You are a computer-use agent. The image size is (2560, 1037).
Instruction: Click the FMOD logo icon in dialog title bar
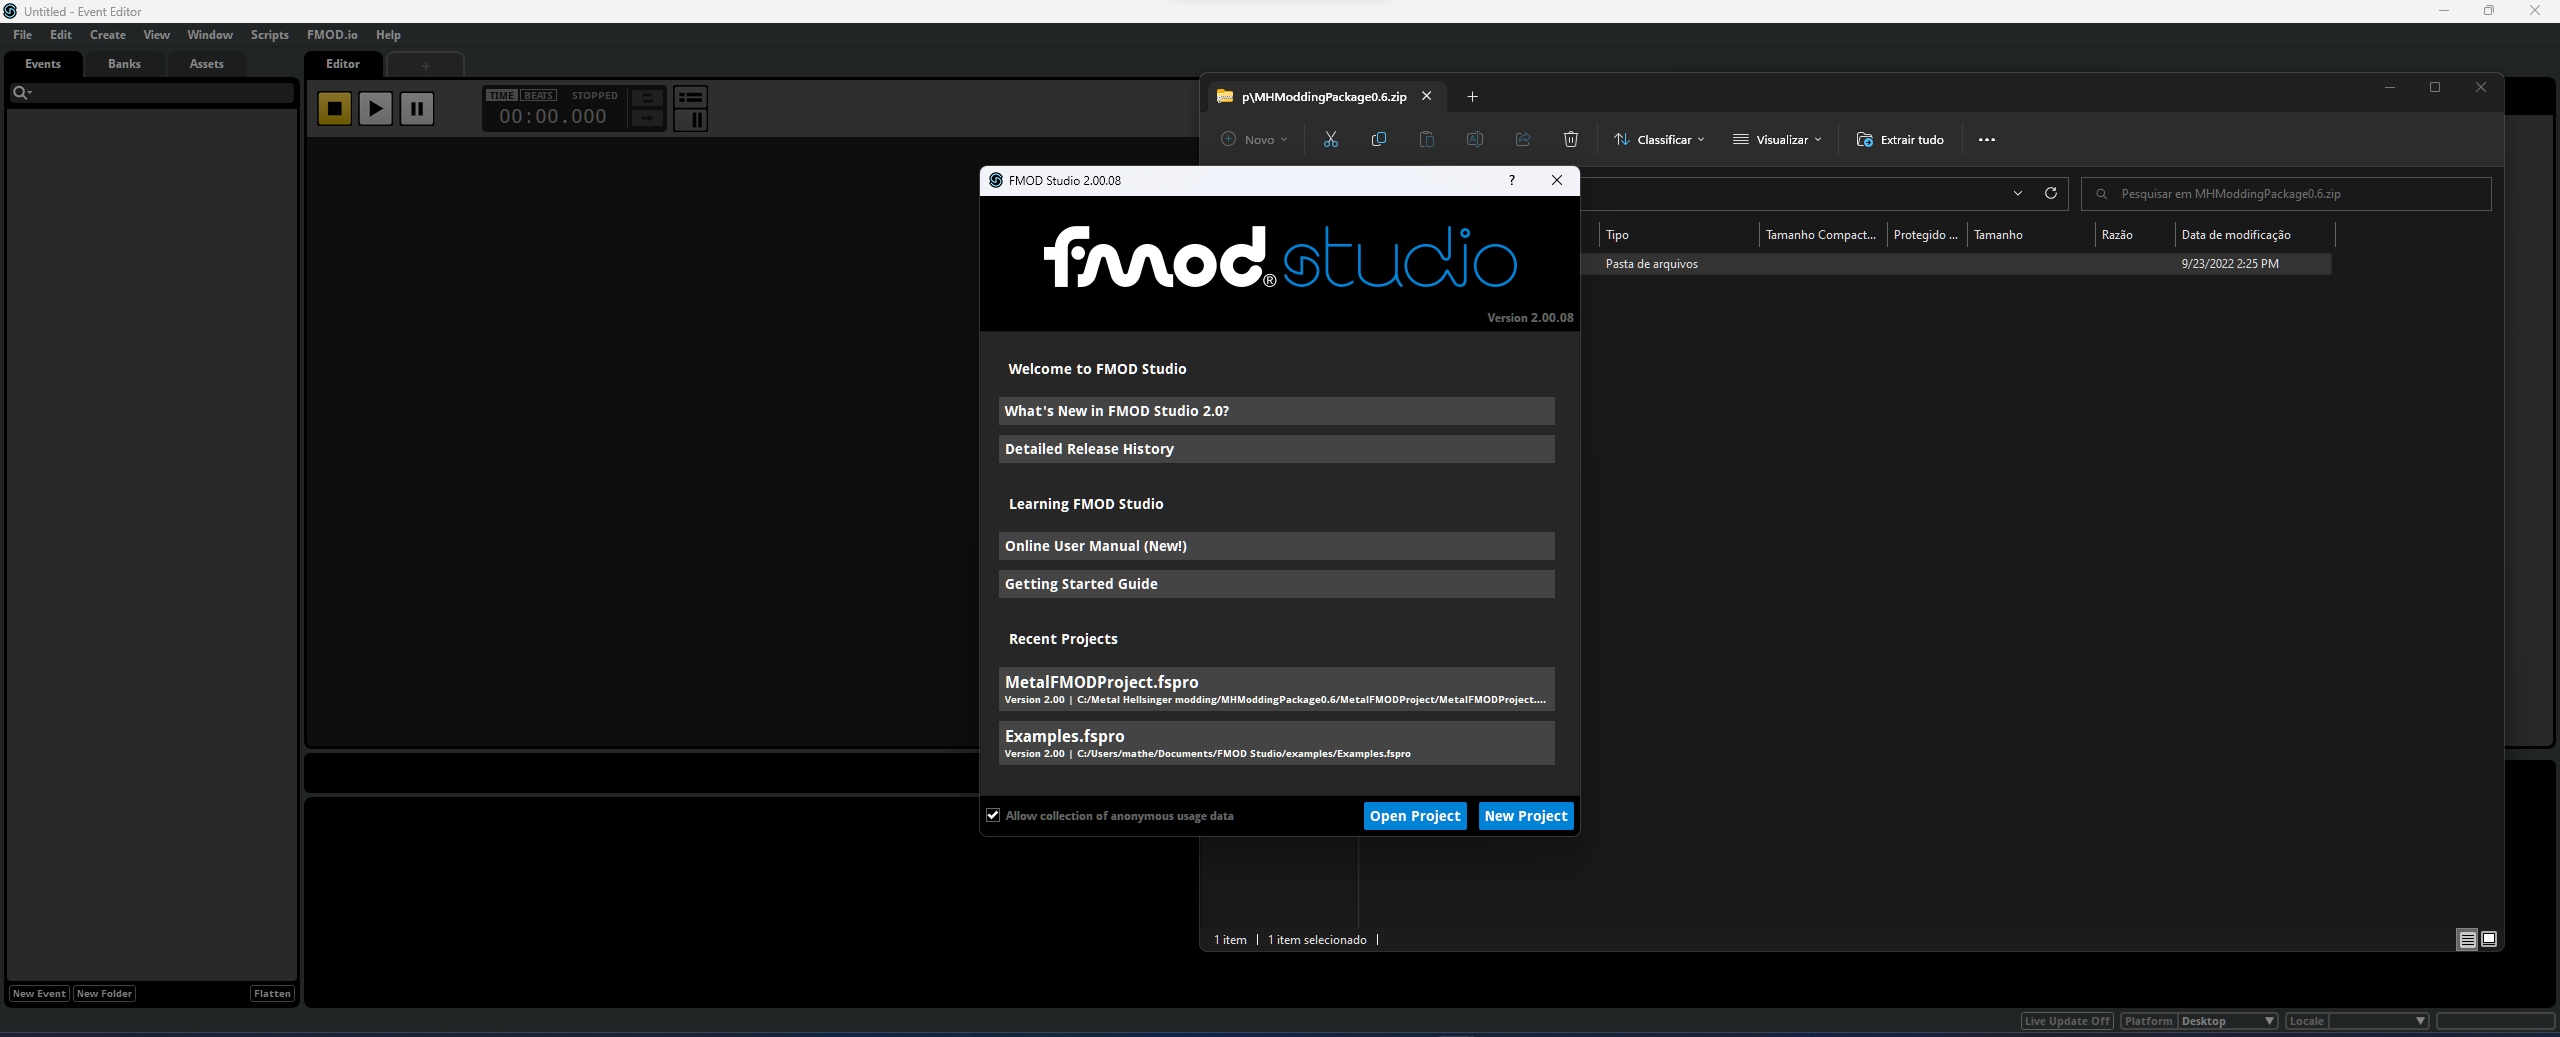(x=996, y=181)
